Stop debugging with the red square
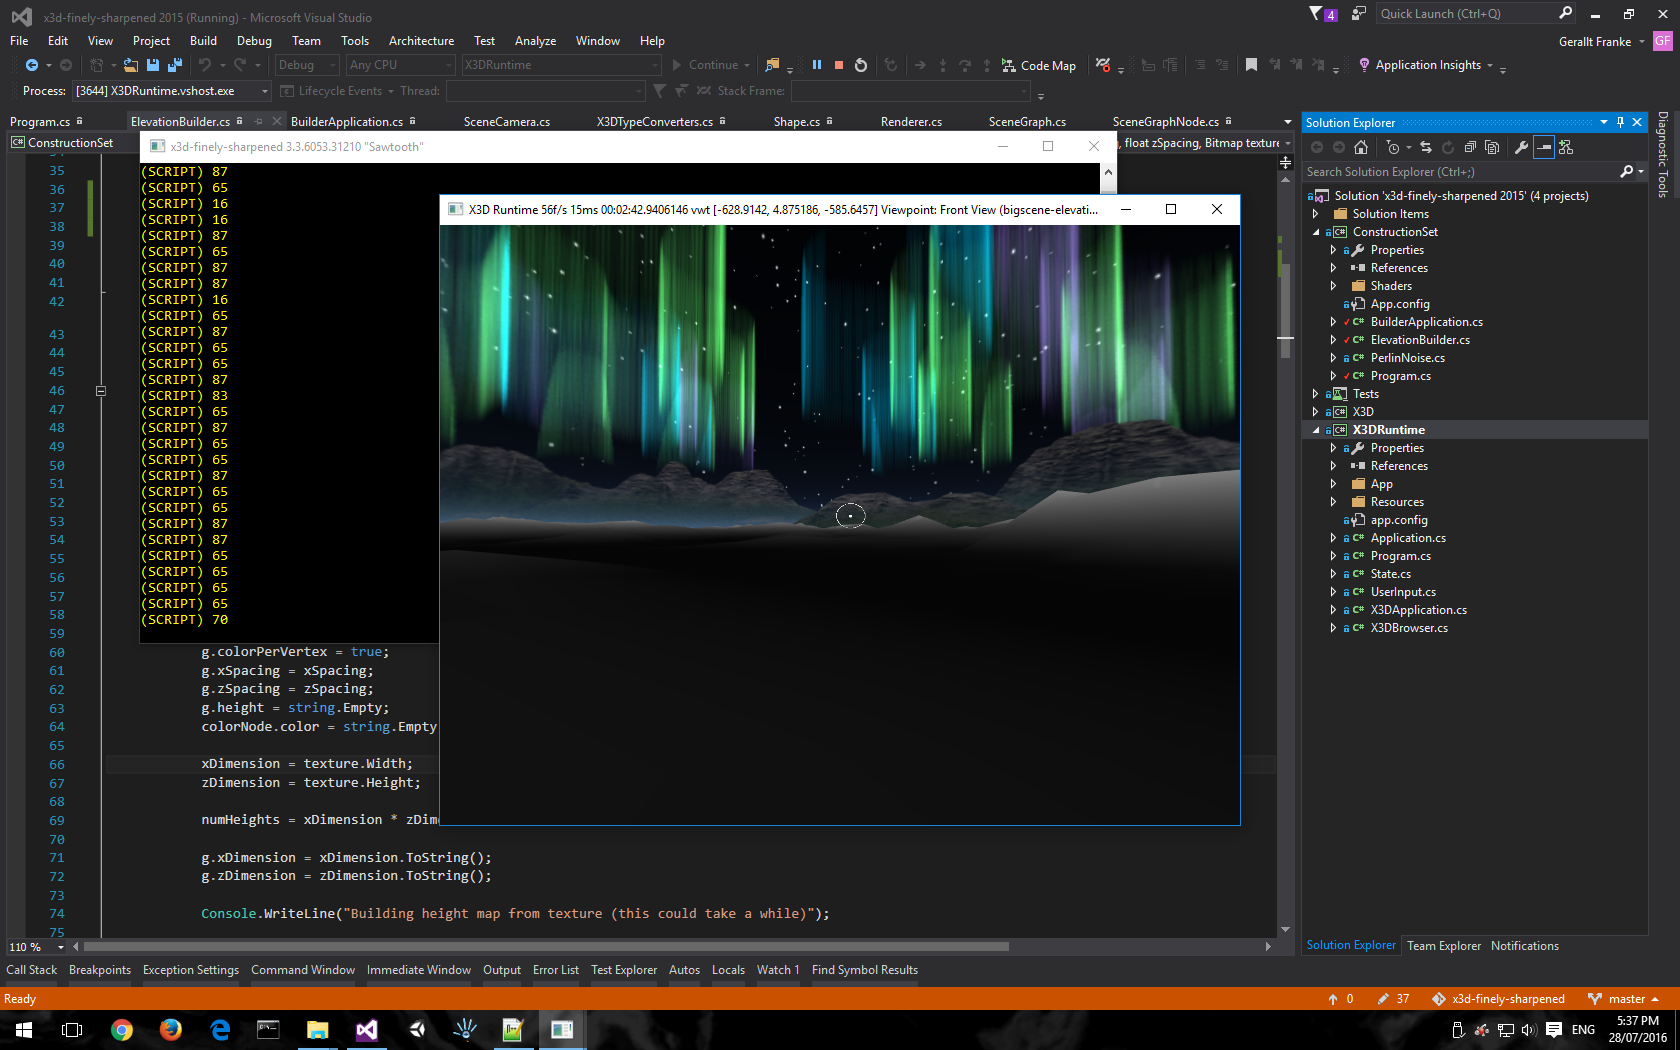Screen dimensions: 1680x1050 pyautogui.click(x=839, y=65)
